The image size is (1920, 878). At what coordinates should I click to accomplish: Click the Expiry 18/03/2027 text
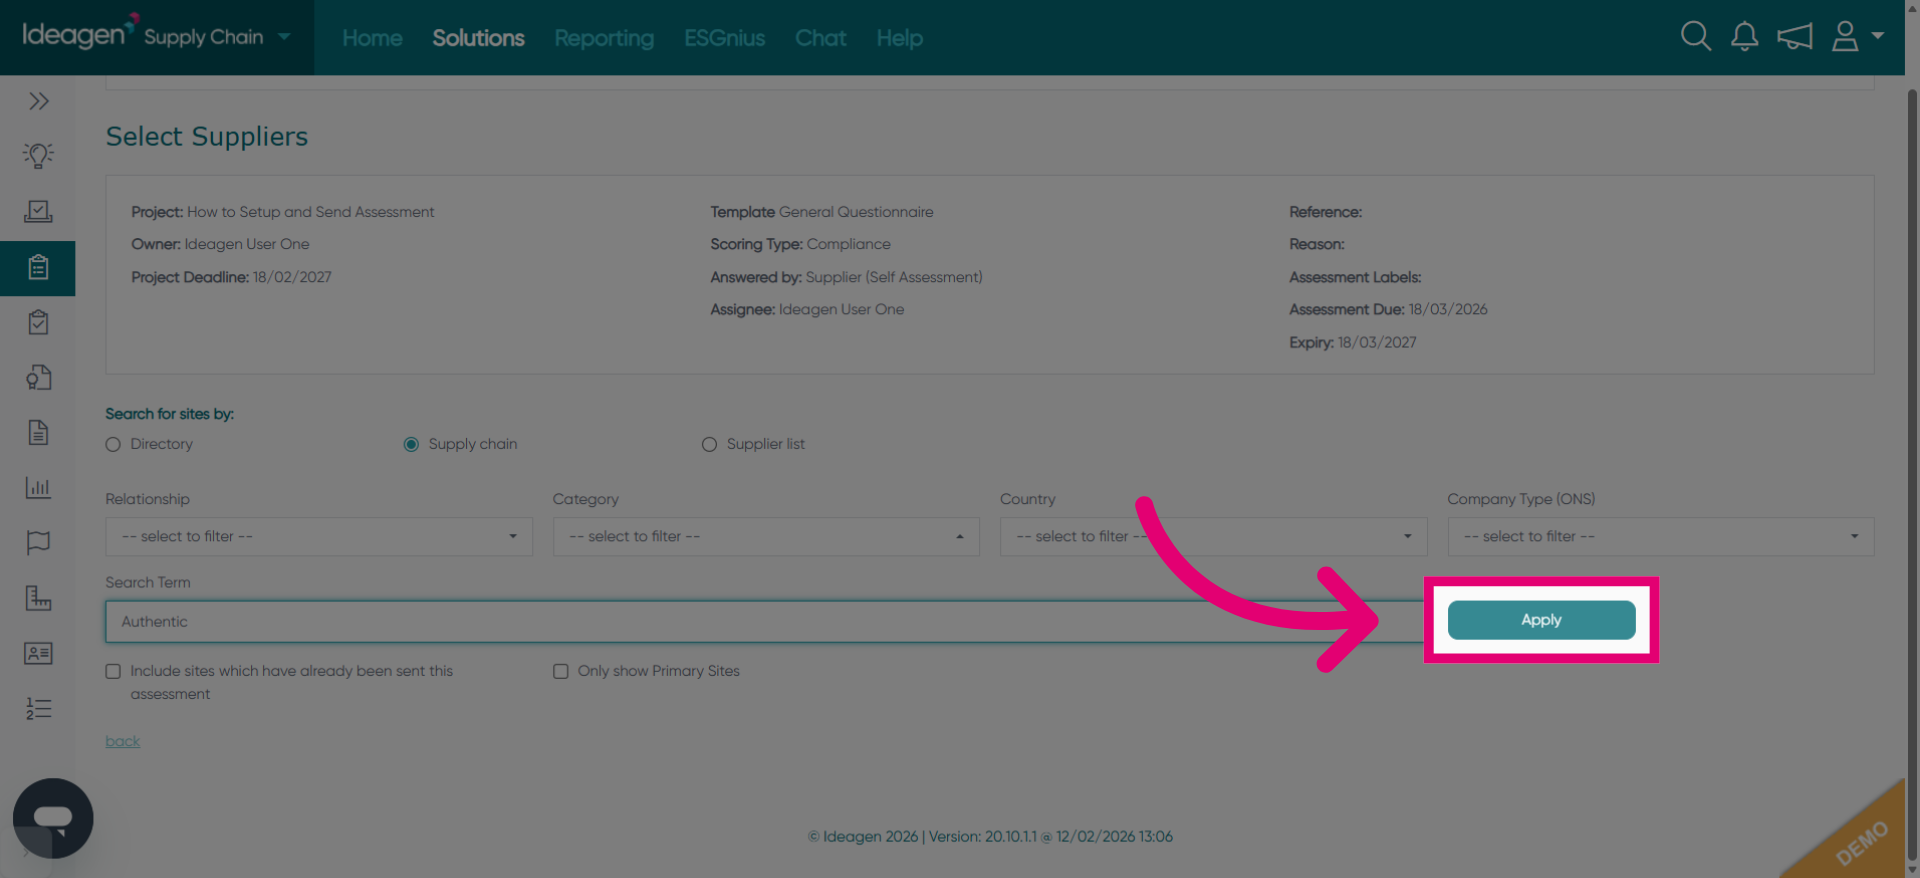point(1353,342)
